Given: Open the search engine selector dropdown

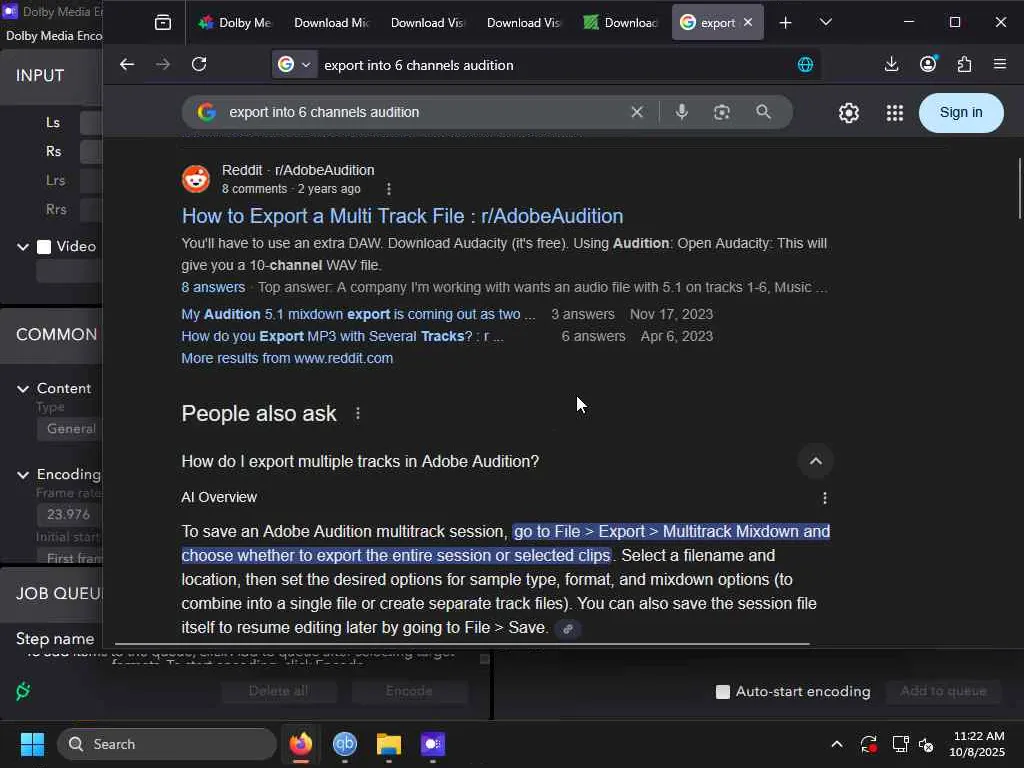Looking at the screenshot, I should (x=295, y=64).
